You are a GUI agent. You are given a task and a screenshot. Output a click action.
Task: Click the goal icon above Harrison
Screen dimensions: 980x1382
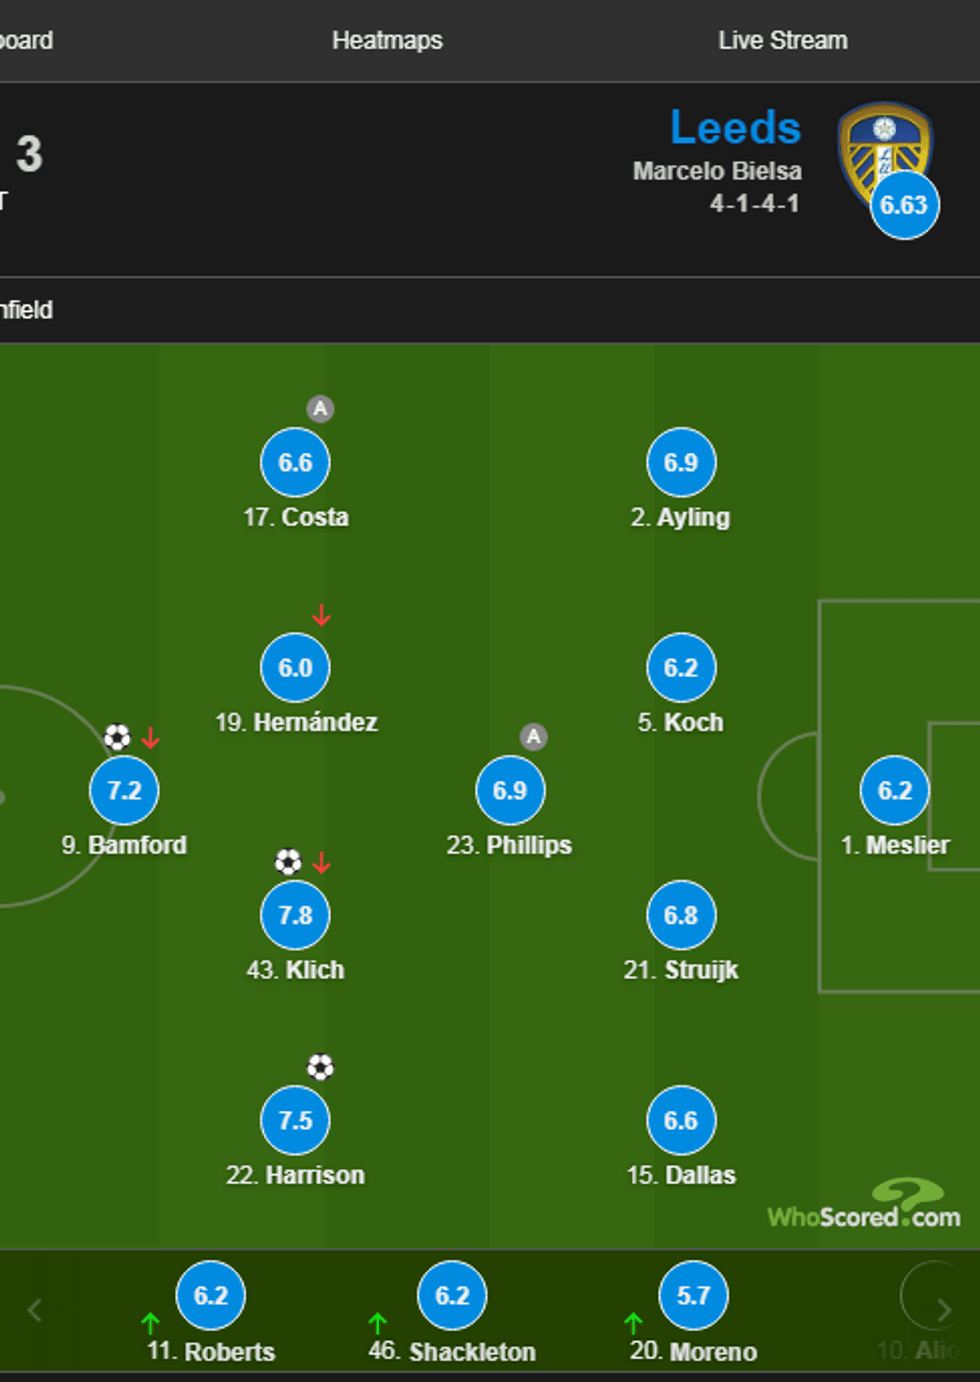[x=320, y=1067]
